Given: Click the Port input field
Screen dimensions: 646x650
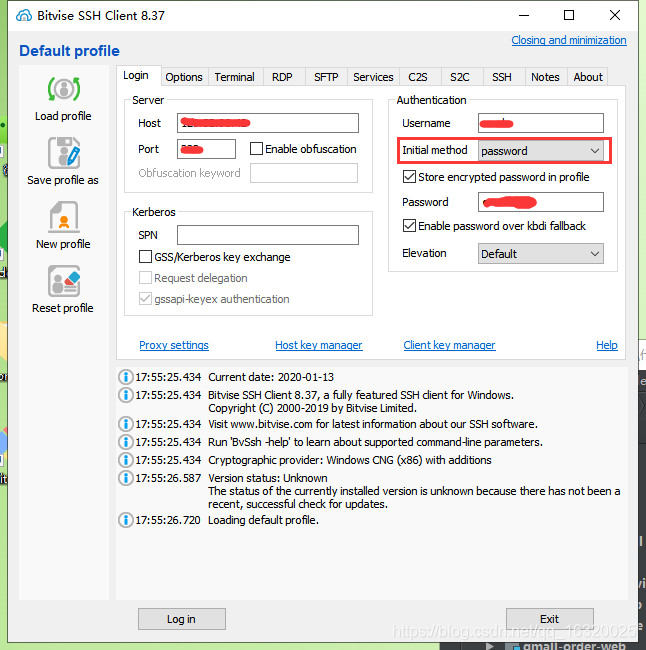Looking at the screenshot, I should (x=206, y=149).
